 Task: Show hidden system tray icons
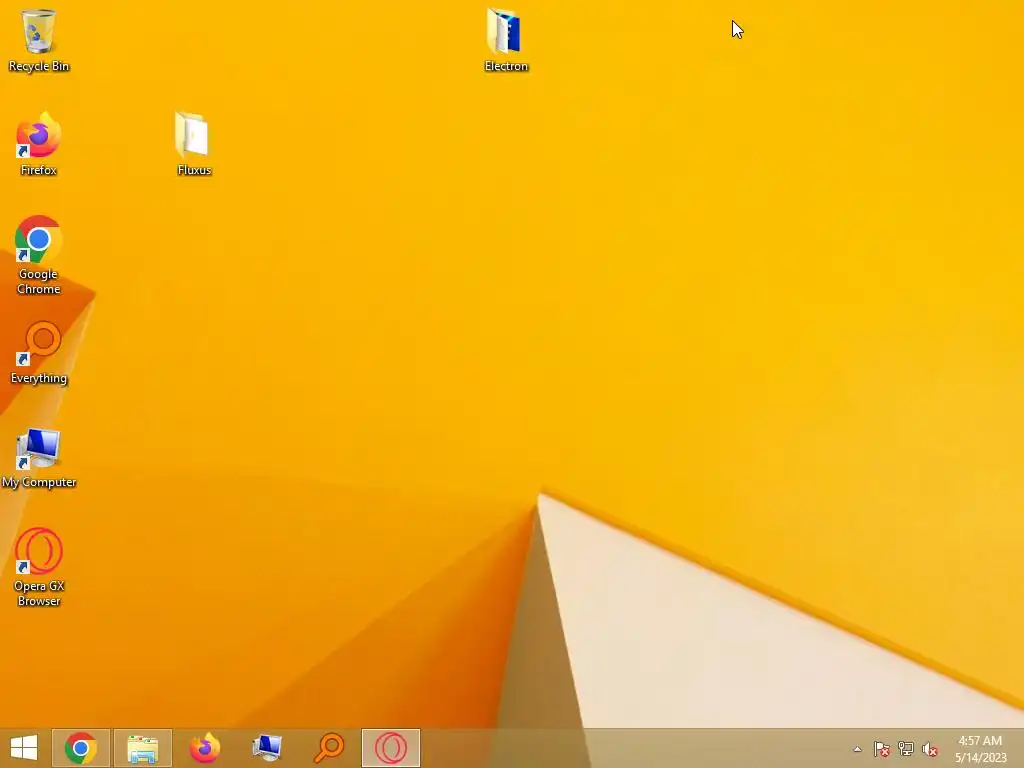[x=857, y=749]
